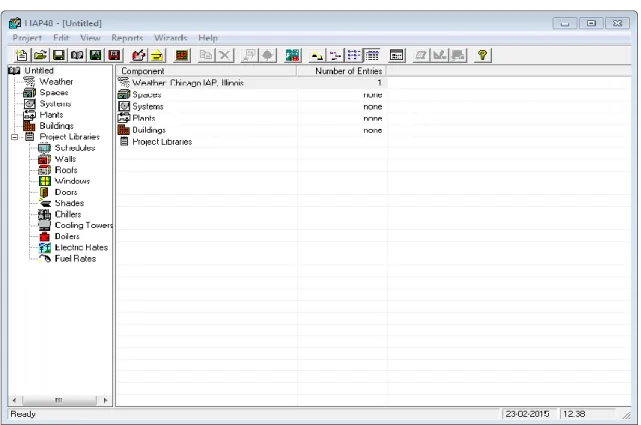The width and height of the screenshot is (641, 425).
Task: Select Fuel Rates in the tree
Action: click(75, 259)
